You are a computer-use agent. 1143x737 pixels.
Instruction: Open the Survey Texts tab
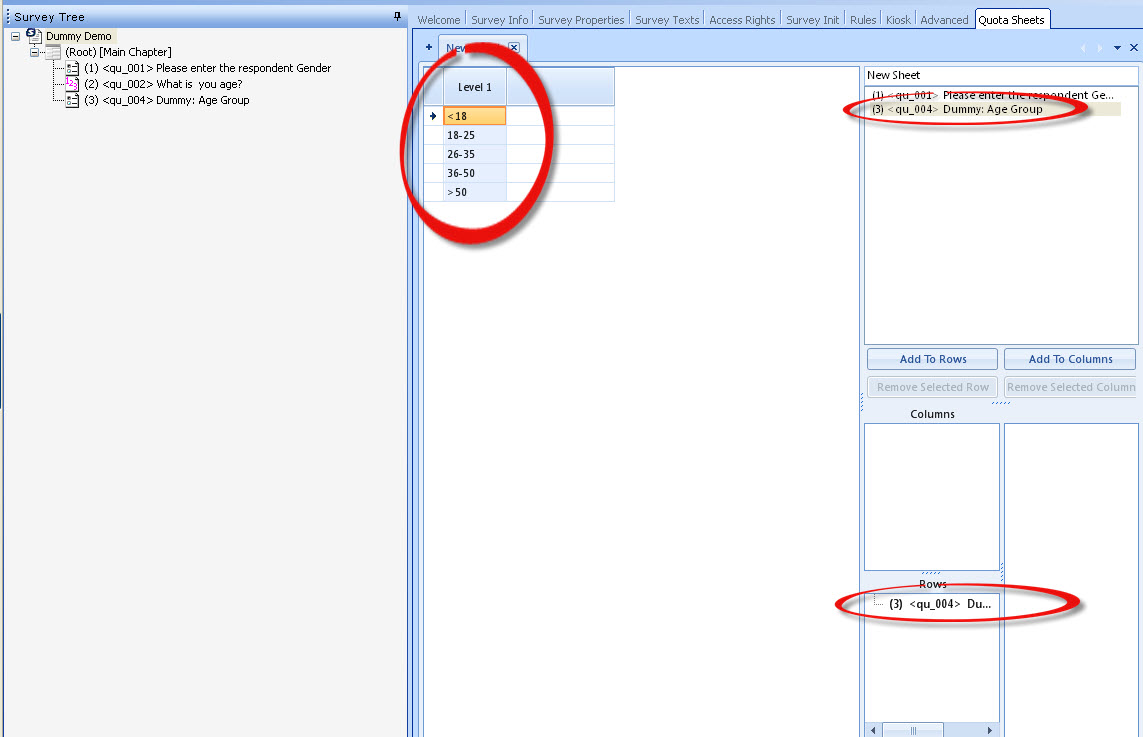point(667,20)
